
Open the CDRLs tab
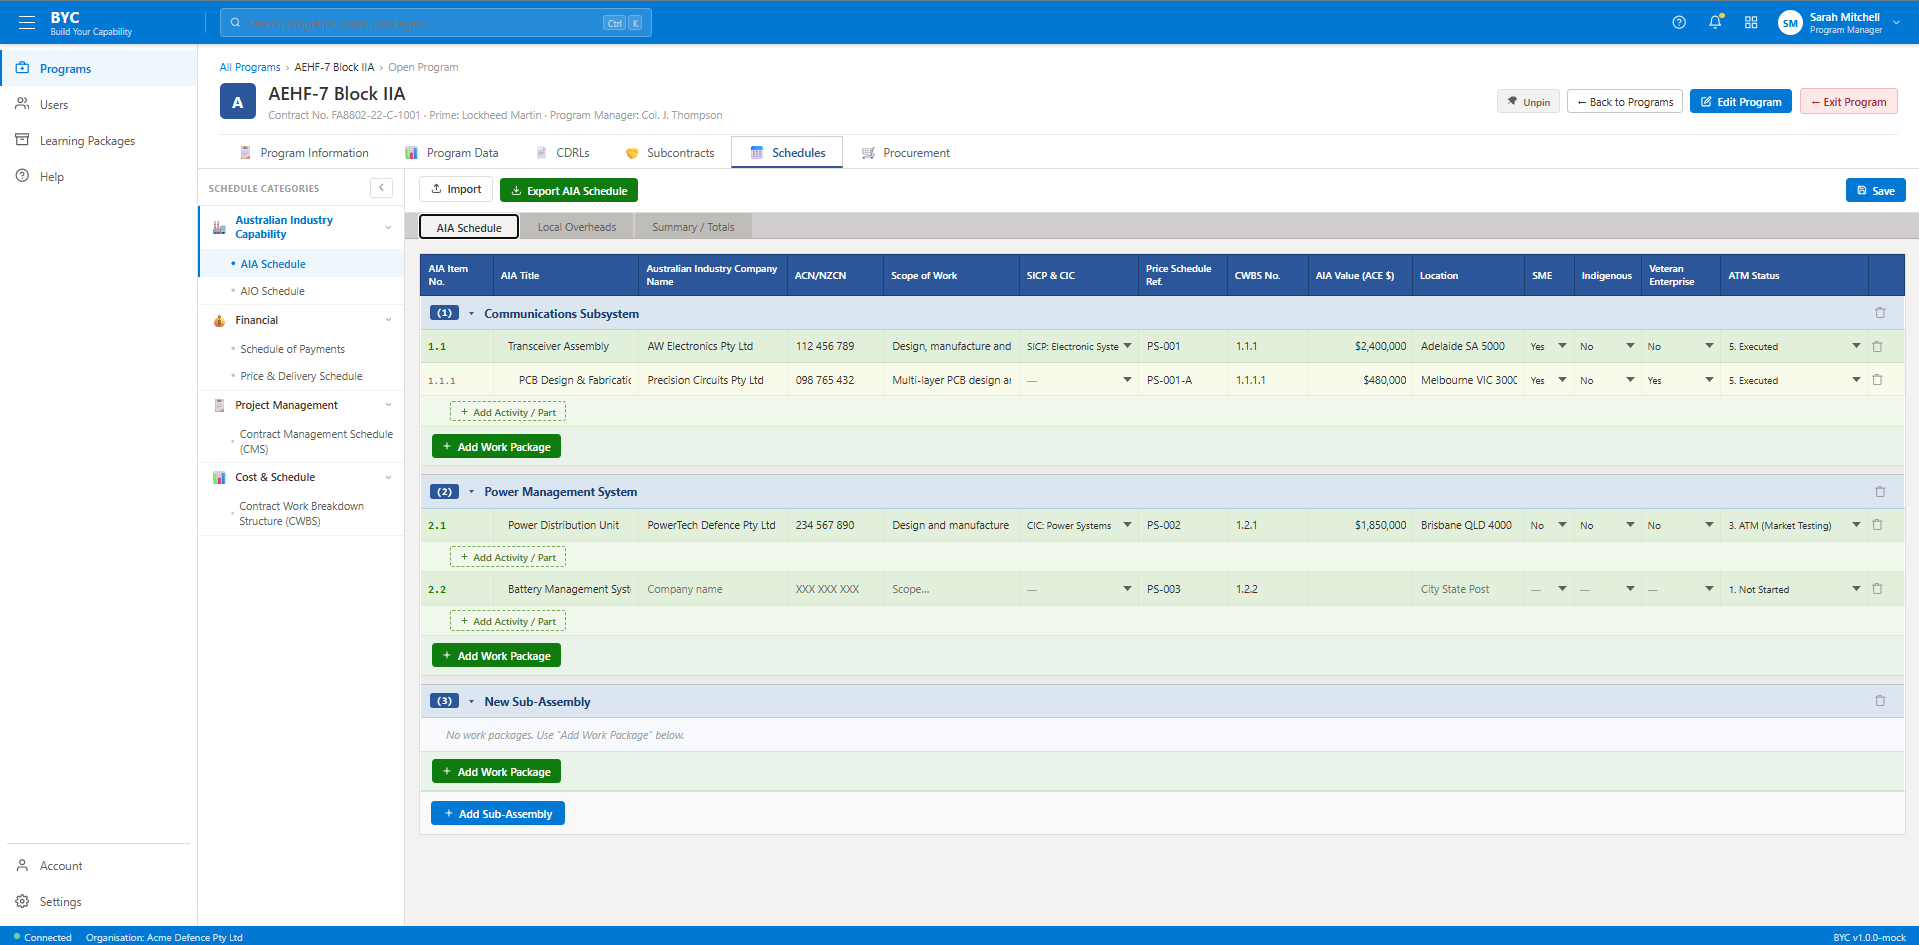pos(563,153)
